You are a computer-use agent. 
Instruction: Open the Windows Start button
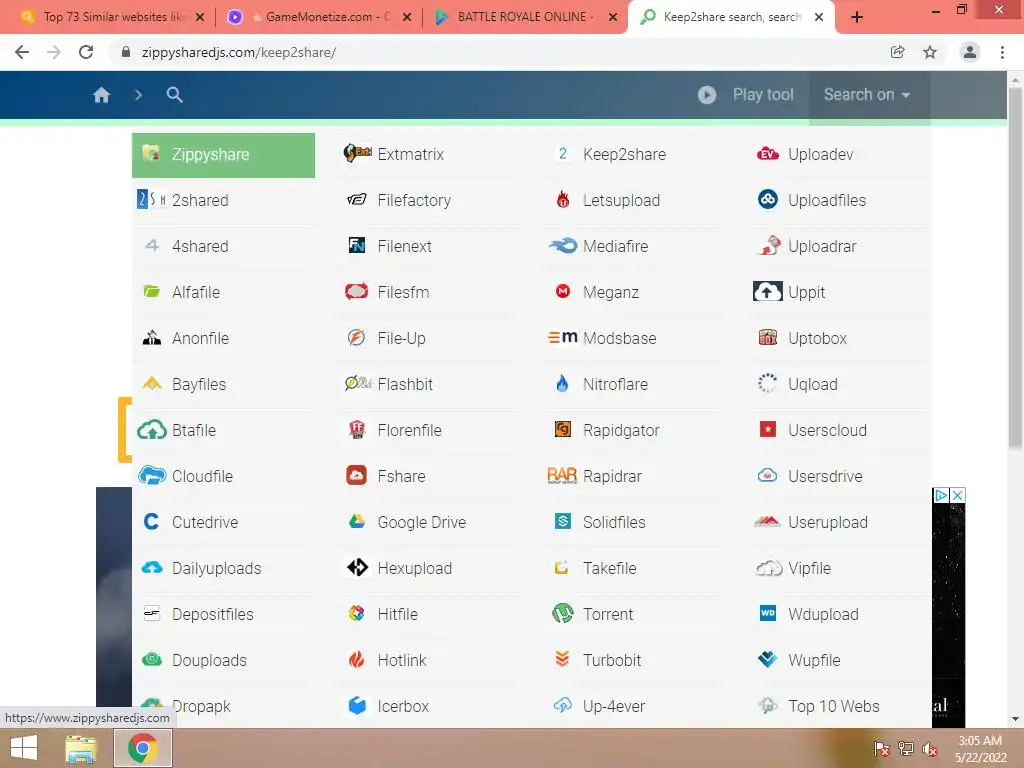tap(24, 748)
